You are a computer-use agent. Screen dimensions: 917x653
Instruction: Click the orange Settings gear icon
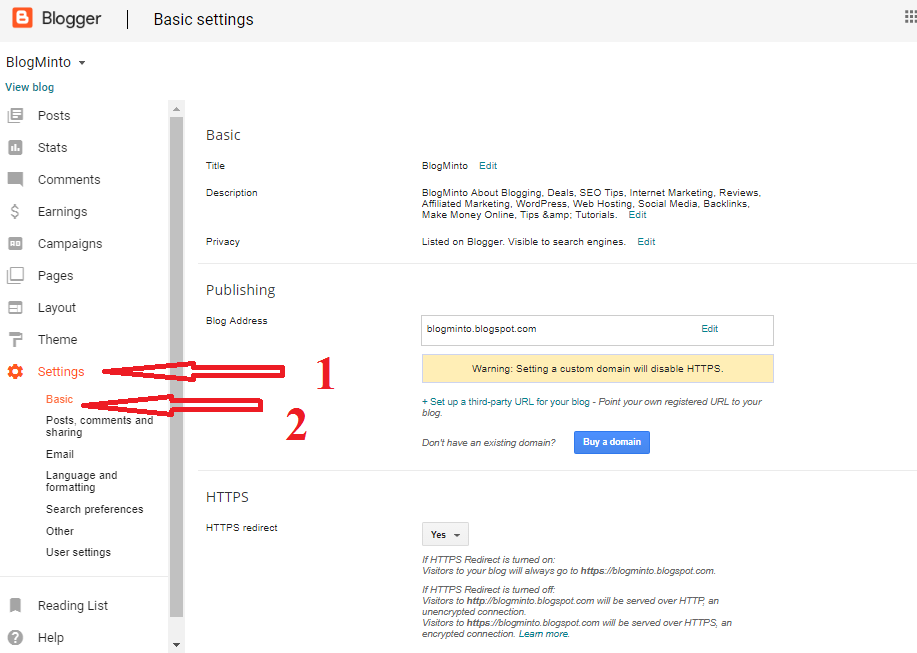click(x=15, y=371)
